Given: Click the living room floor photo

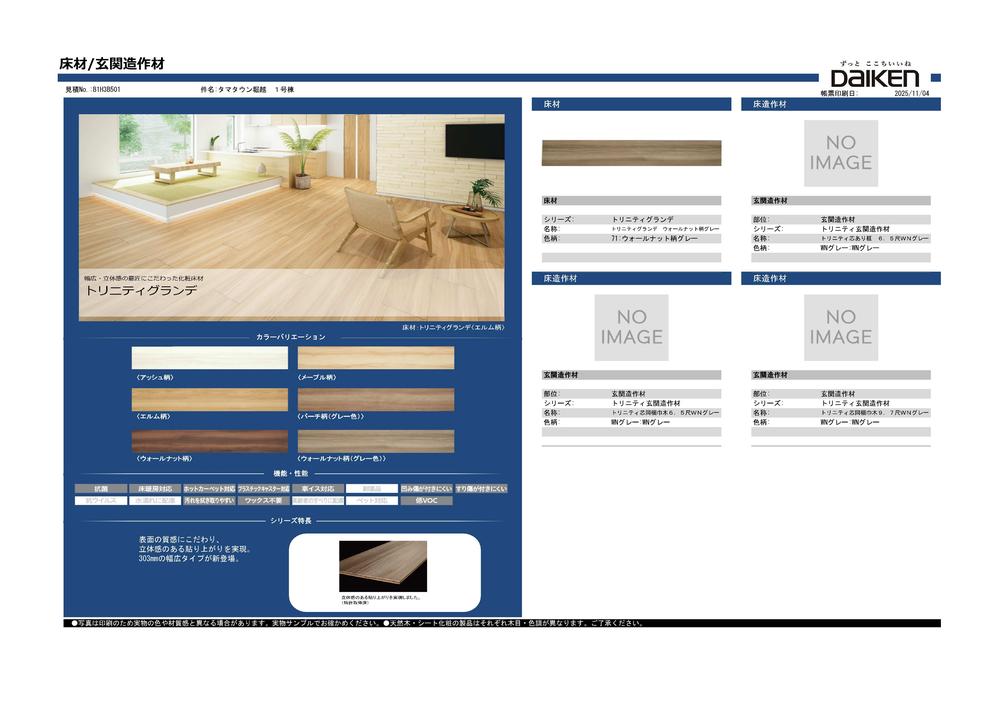Looking at the screenshot, I should coord(292,190).
